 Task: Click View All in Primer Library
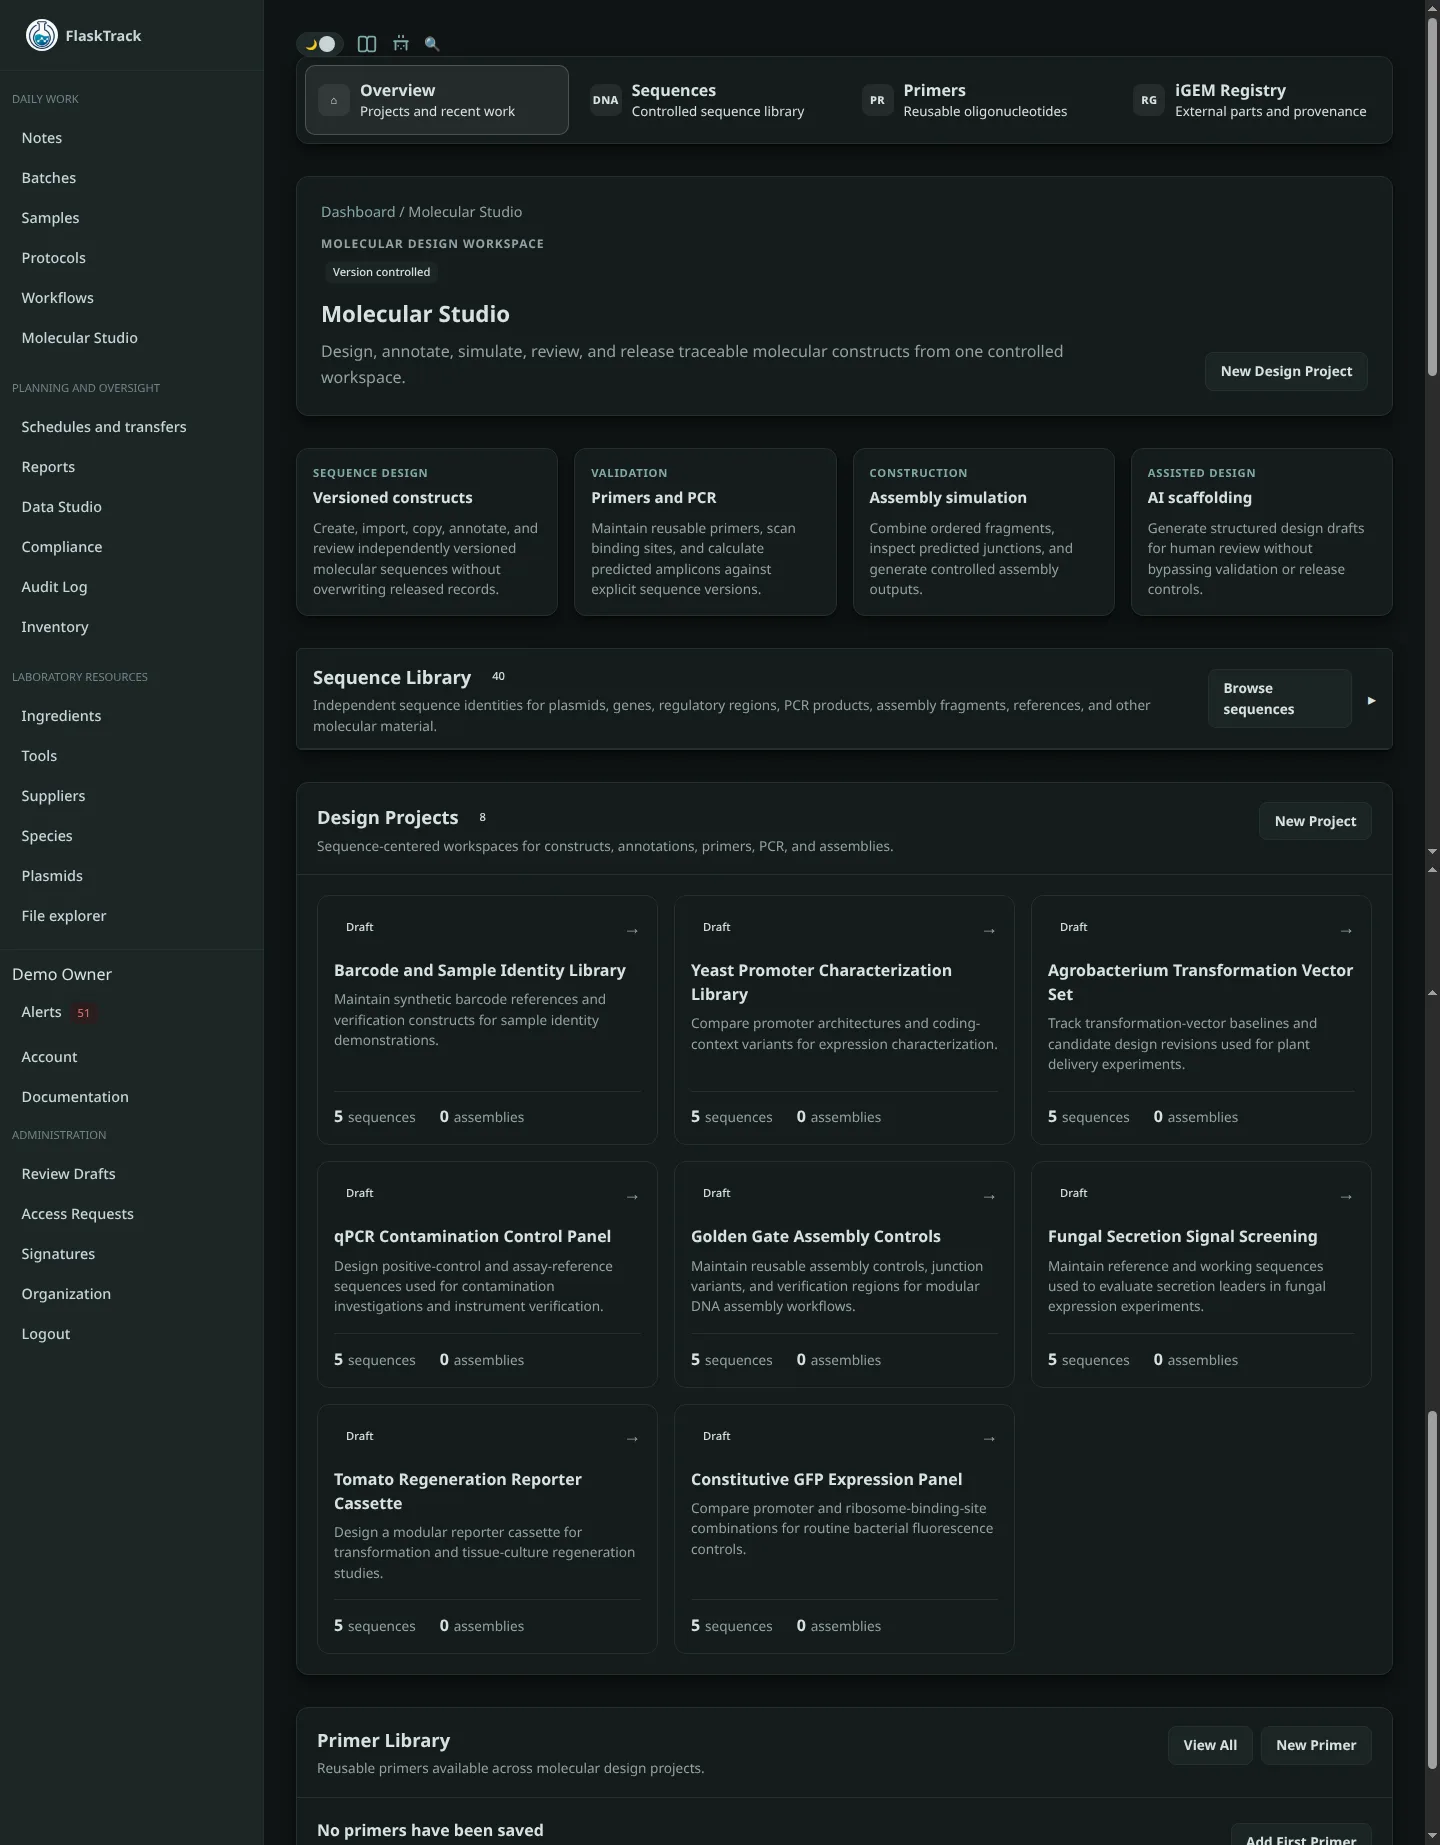coord(1210,1745)
